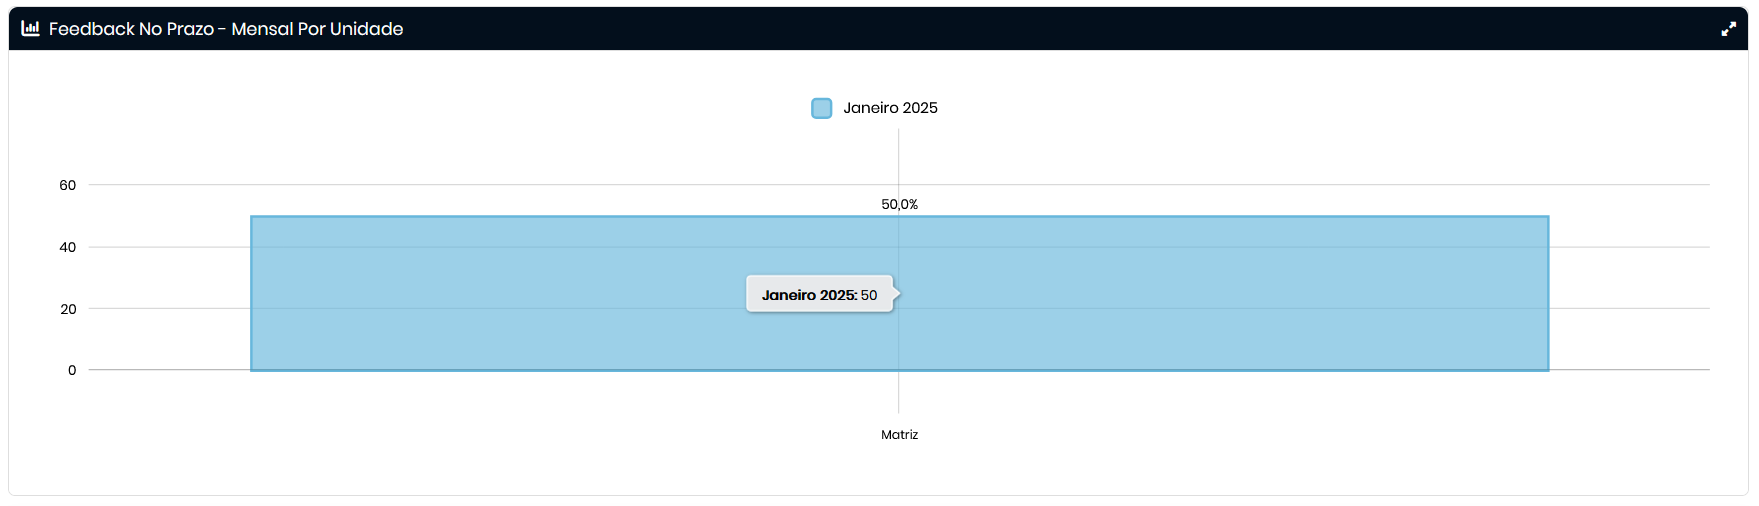
Task: Click the y-axis label 60
Action: pos(68,185)
